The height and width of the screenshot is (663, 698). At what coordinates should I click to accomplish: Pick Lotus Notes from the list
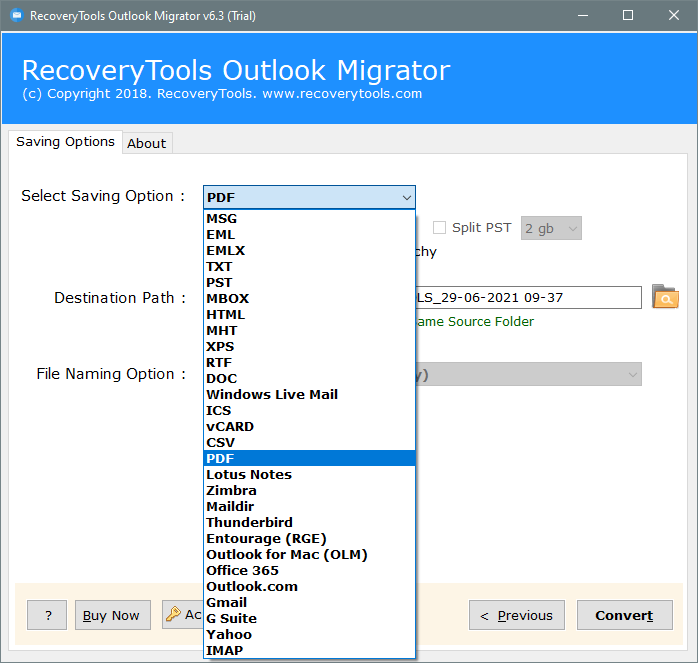tap(309, 475)
